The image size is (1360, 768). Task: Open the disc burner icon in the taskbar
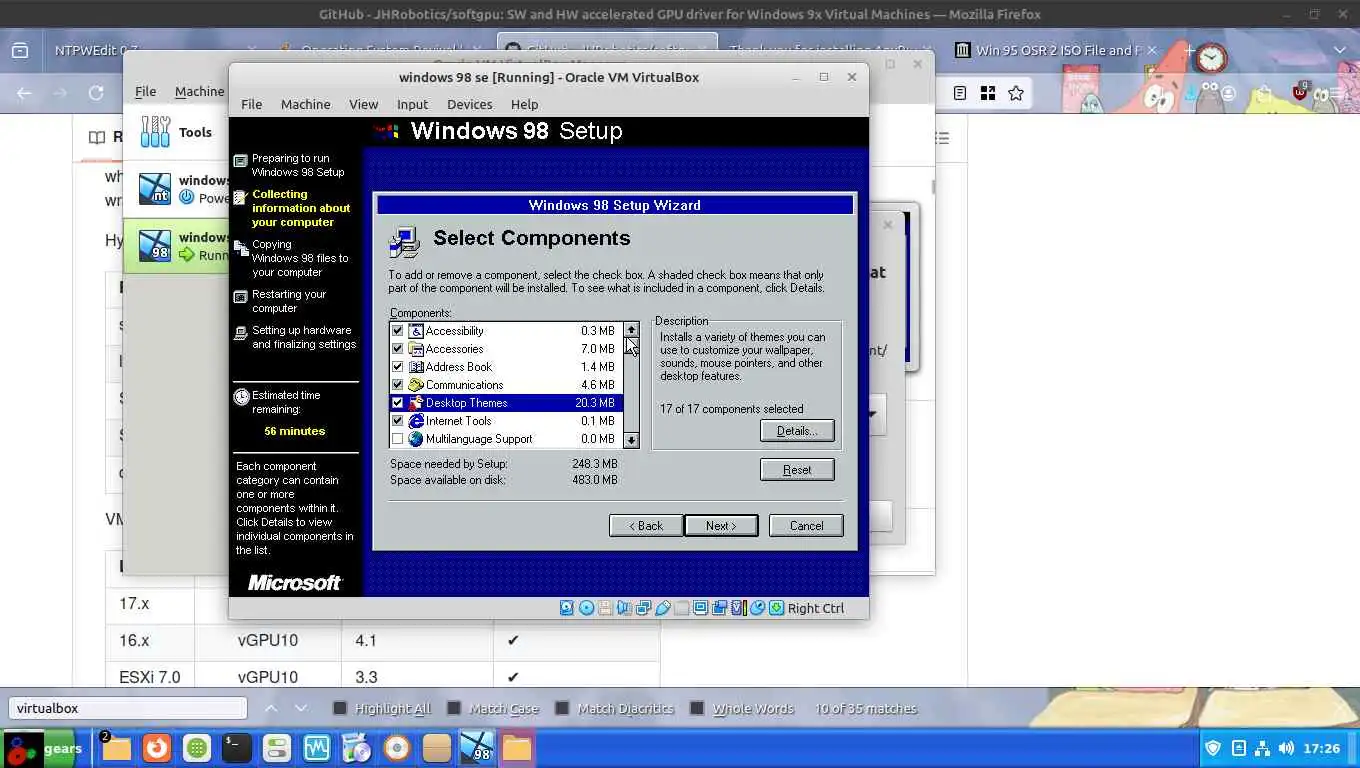coord(397,748)
